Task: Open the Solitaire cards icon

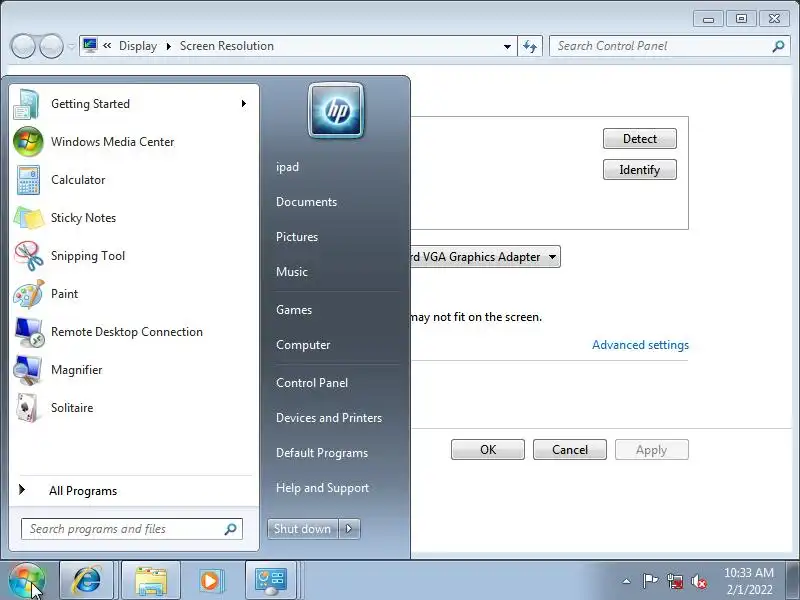Action: [27, 408]
